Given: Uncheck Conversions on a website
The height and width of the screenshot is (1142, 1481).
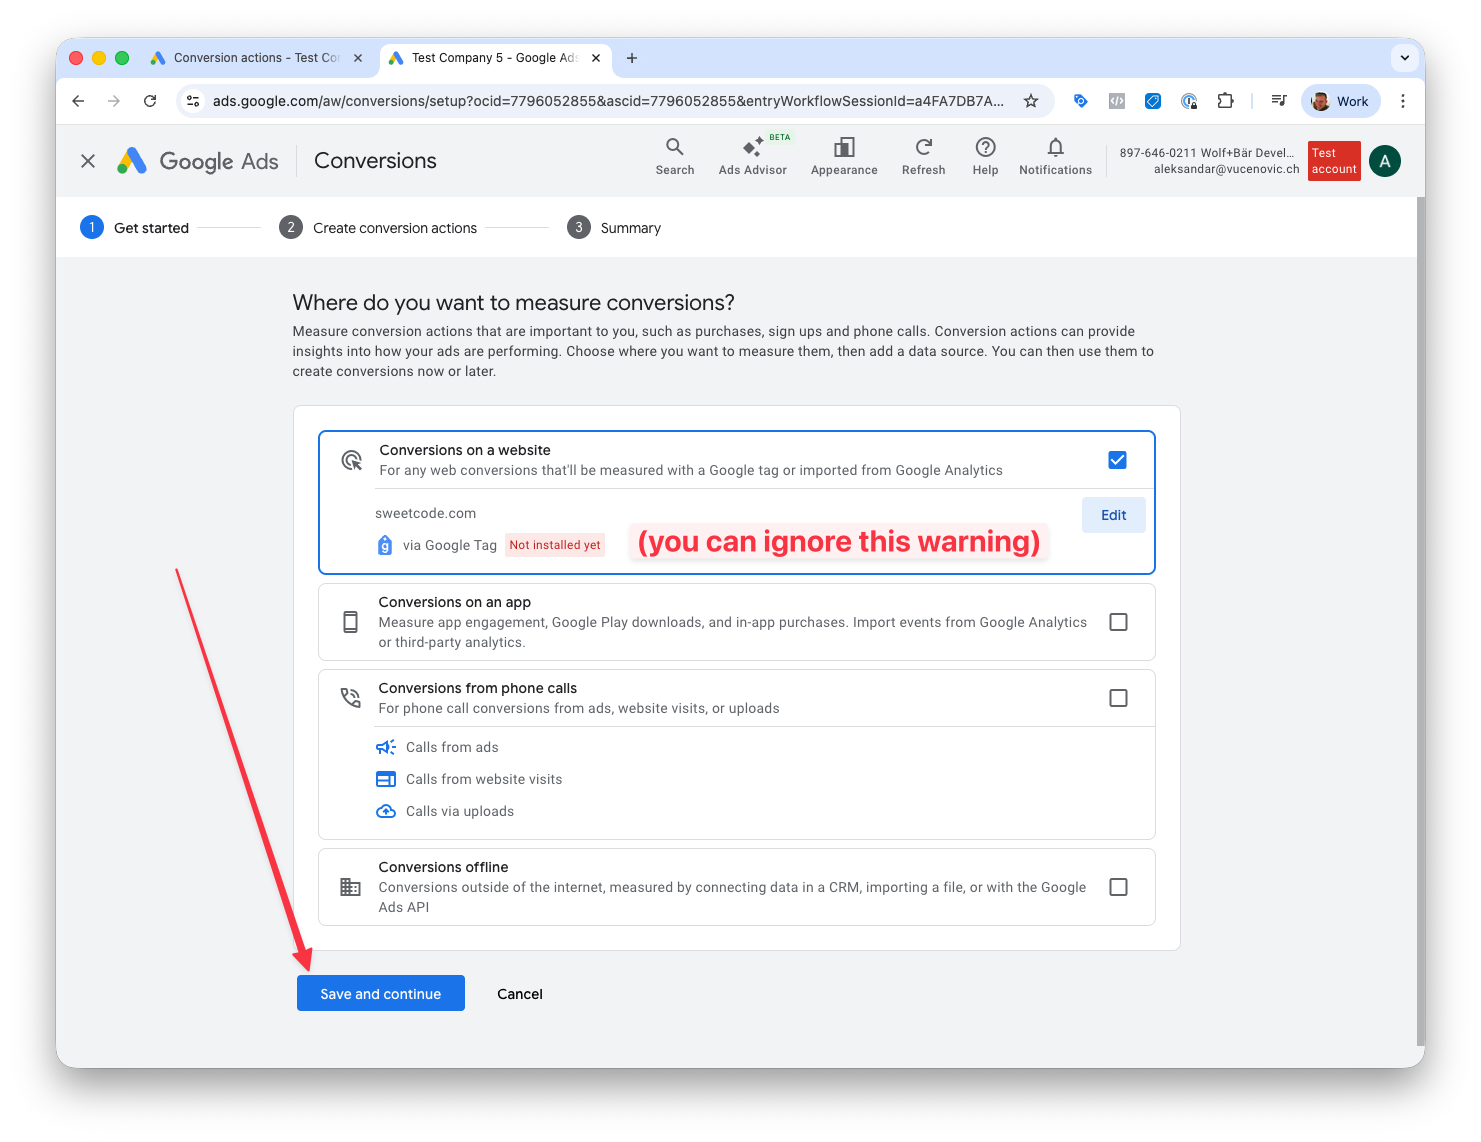Looking at the screenshot, I should pyautogui.click(x=1117, y=459).
